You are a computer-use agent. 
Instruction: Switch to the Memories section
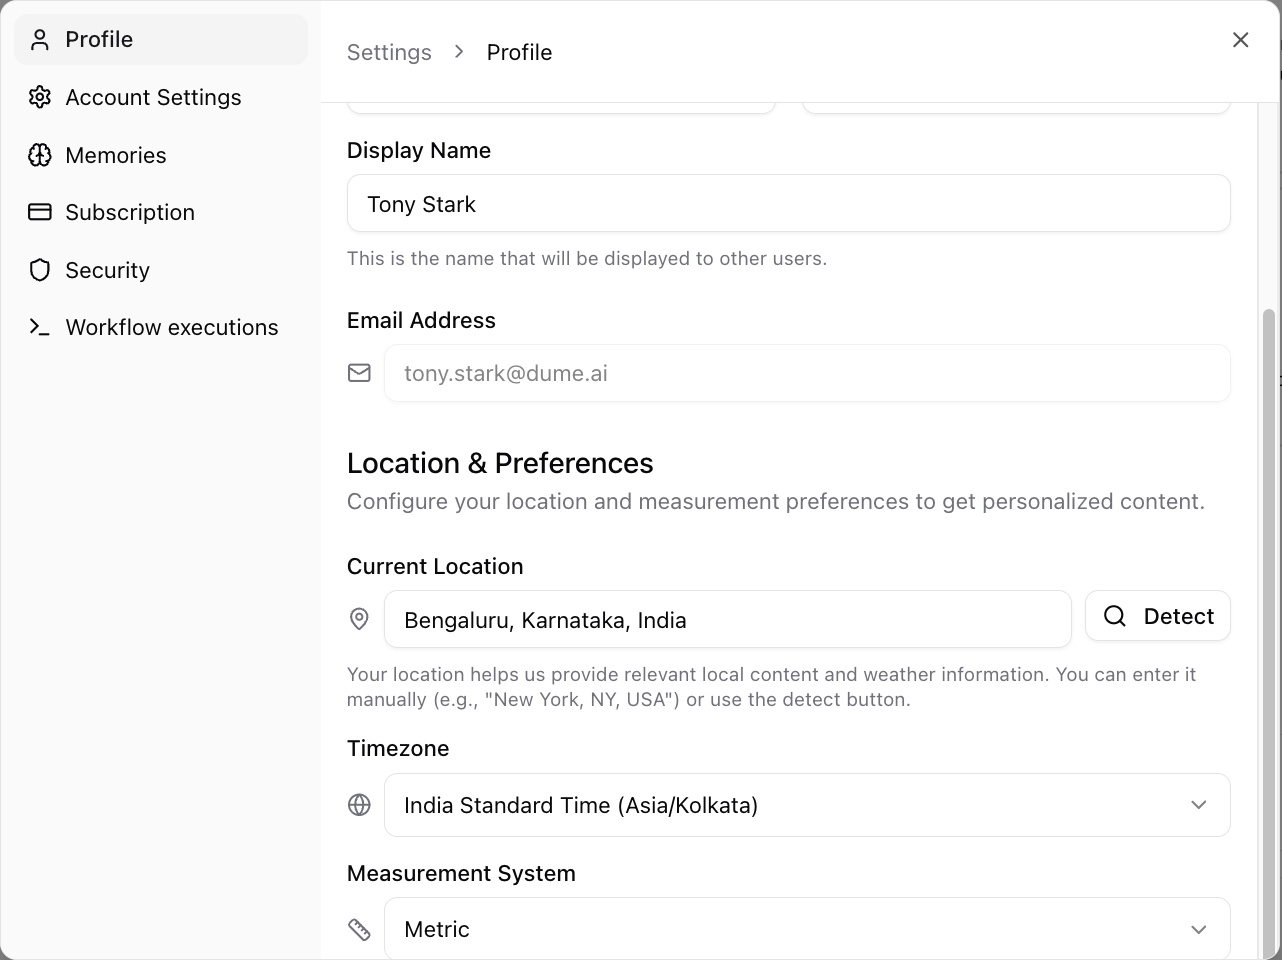[x=116, y=155]
